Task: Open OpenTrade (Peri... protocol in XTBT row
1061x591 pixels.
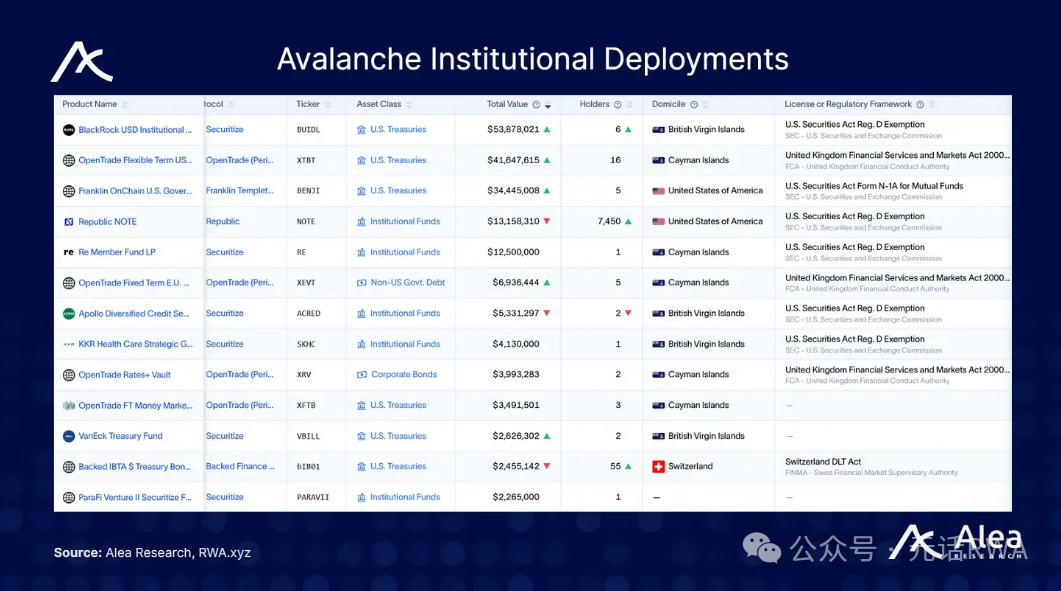Action: 240,160
